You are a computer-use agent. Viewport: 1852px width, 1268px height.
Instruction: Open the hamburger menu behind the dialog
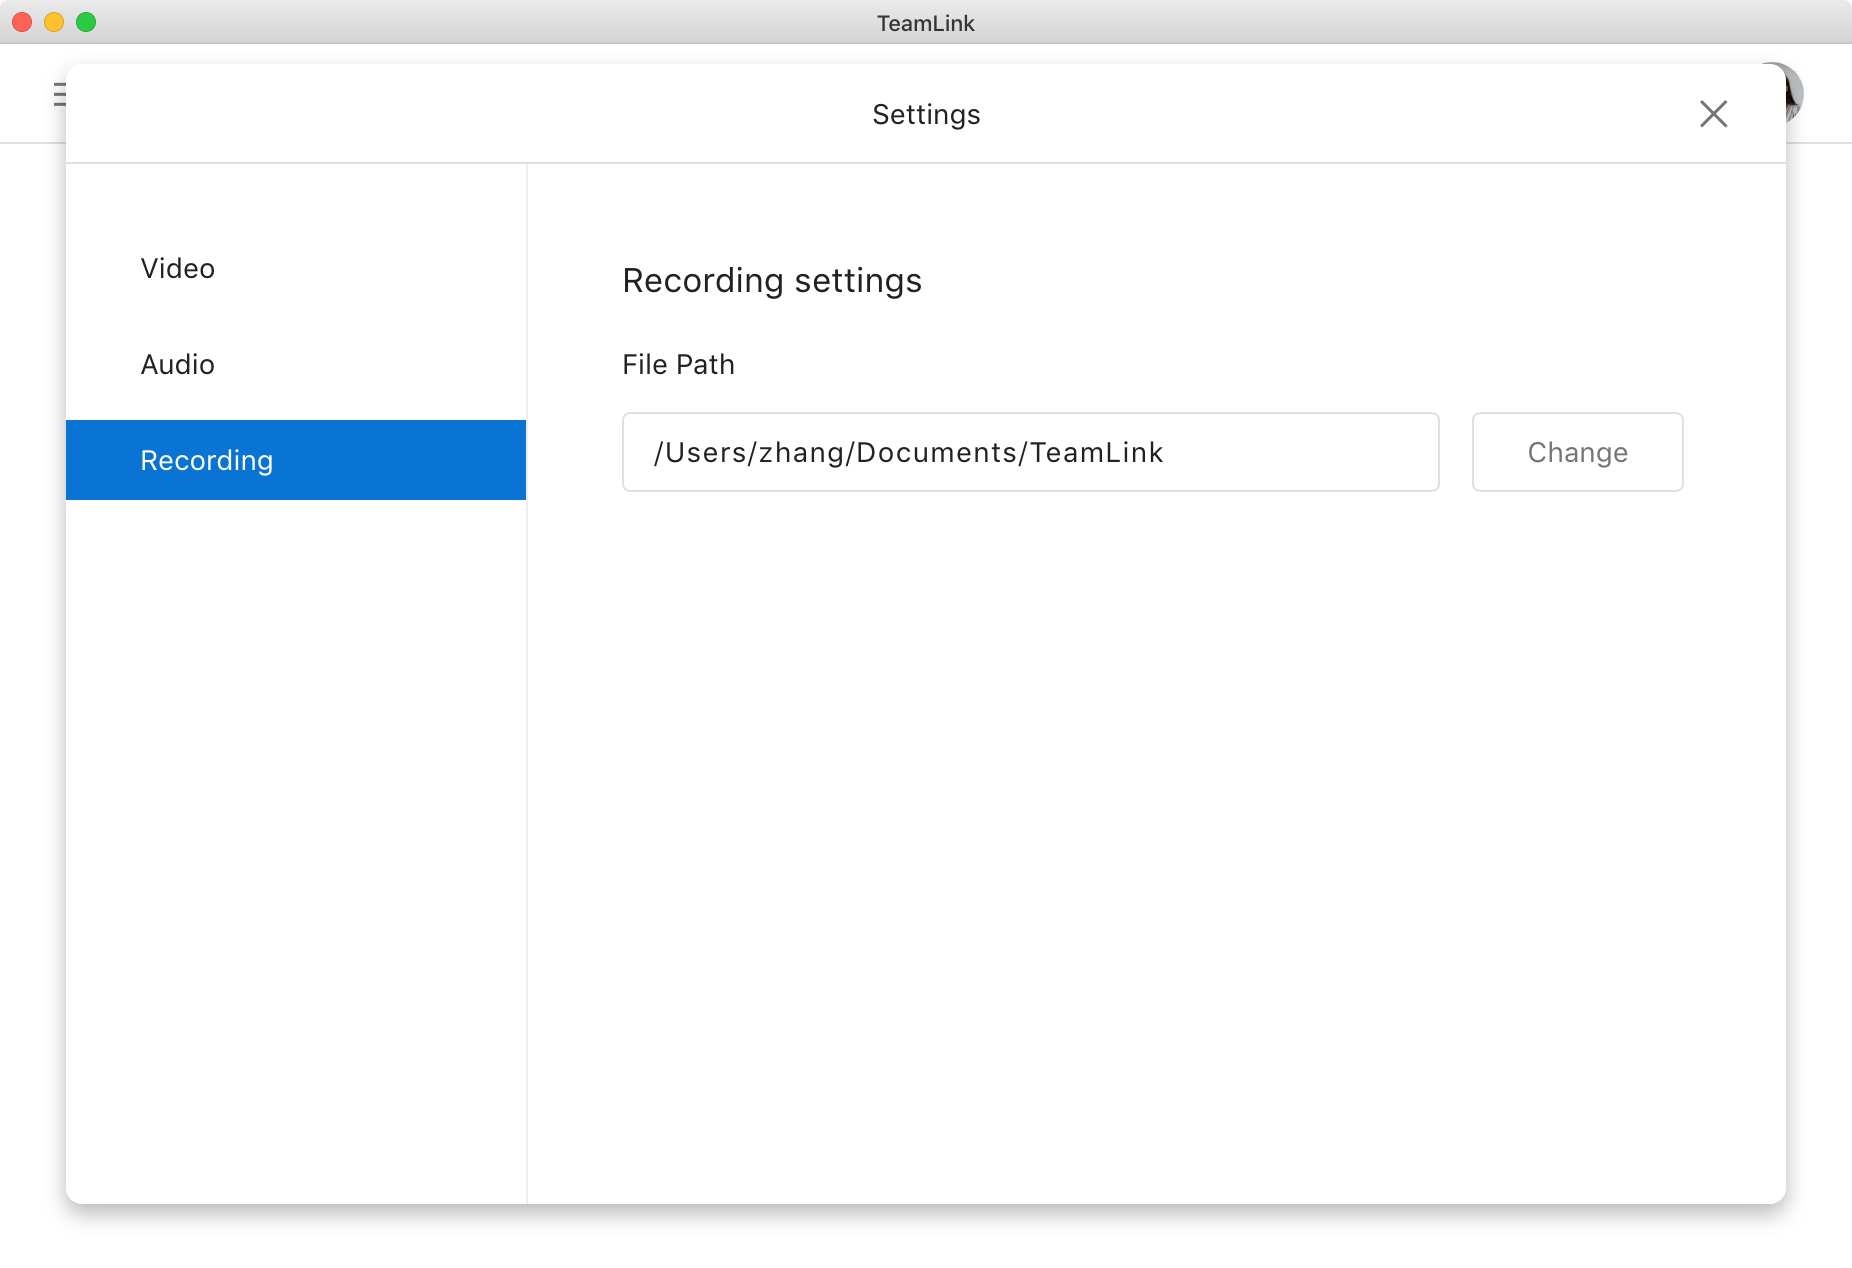pyautogui.click(x=59, y=95)
